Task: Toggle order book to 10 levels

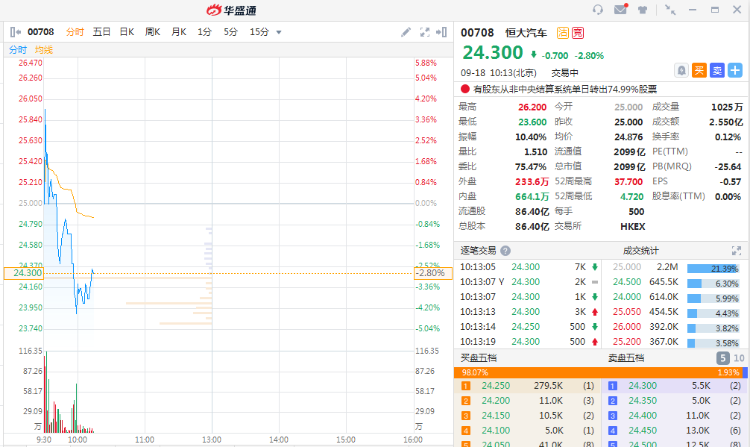Action: pos(739,357)
